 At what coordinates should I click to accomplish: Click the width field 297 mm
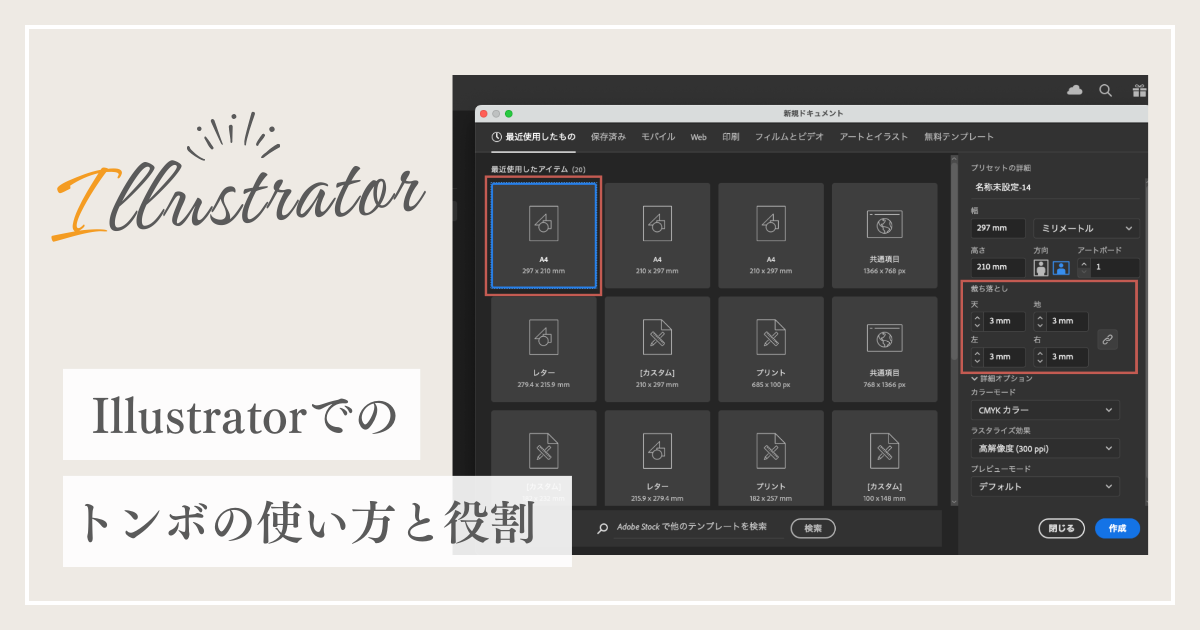[998, 228]
